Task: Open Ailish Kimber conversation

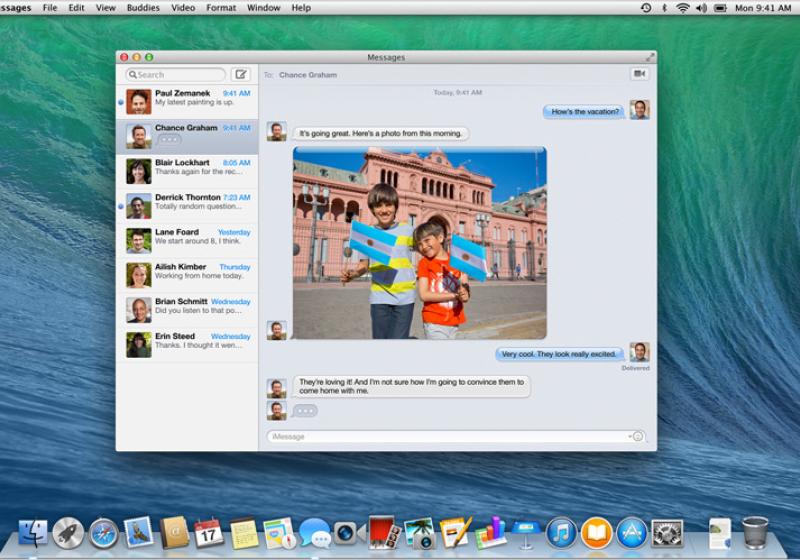Action: pos(187,274)
